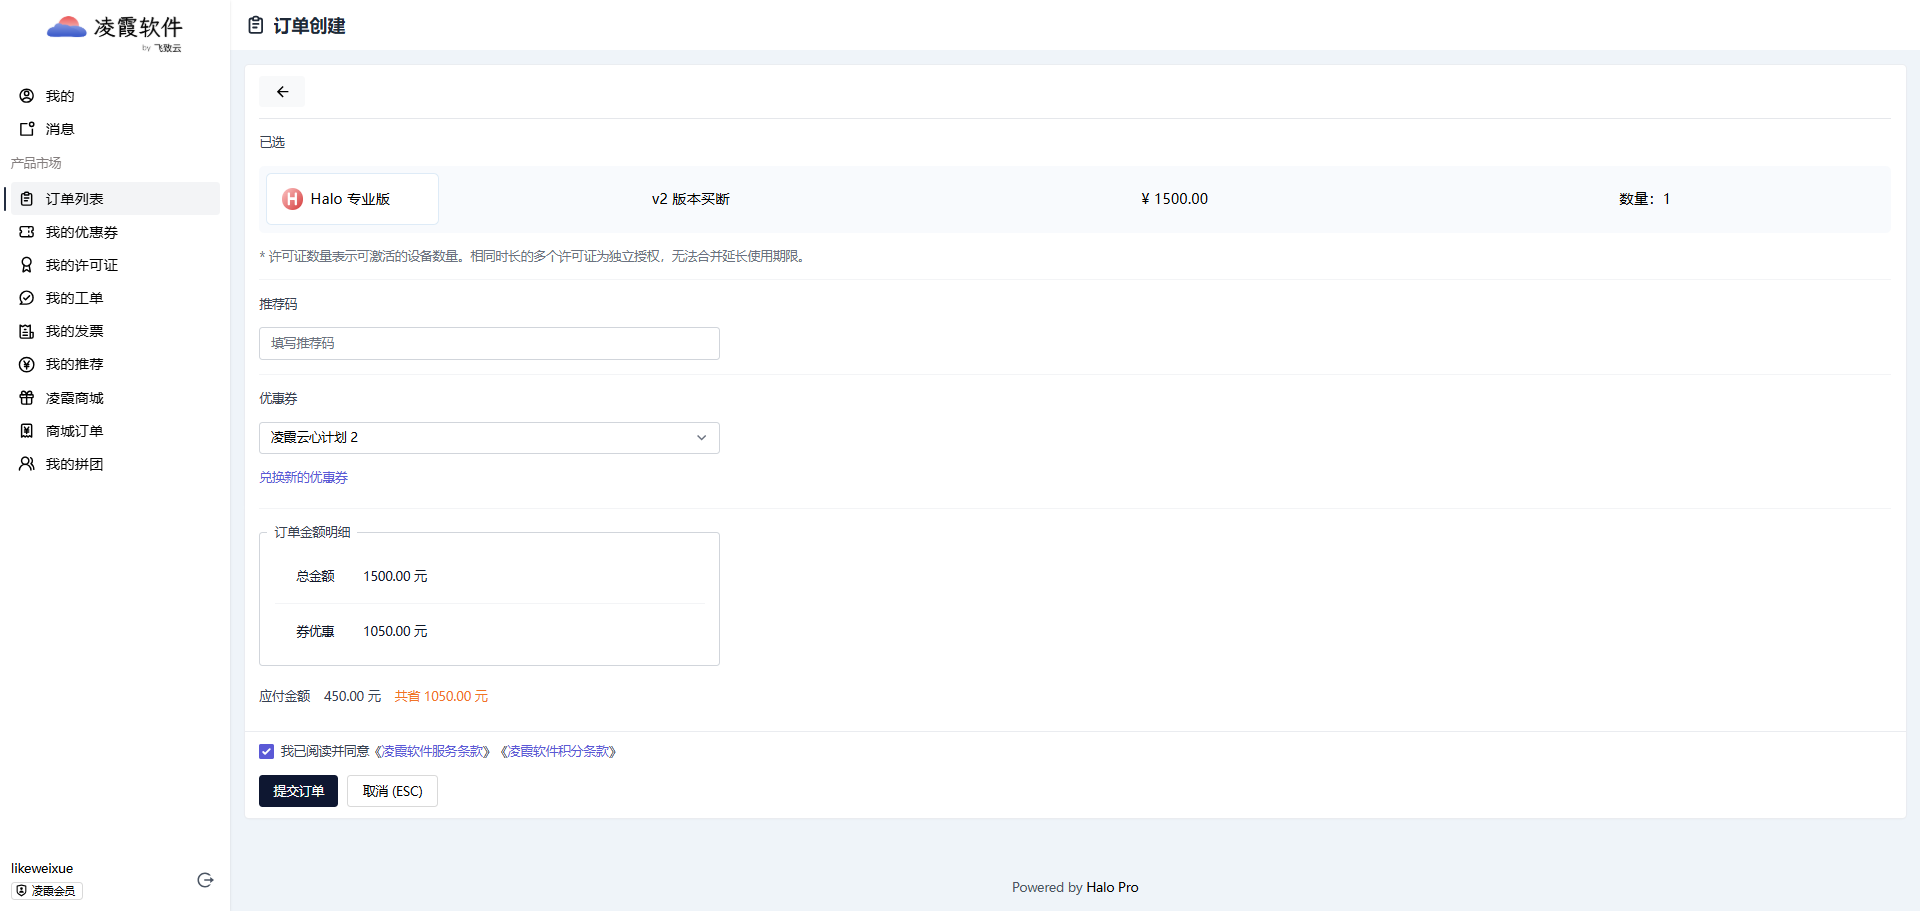Image resolution: width=1920 pixels, height=911 pixels.
Task: Expand the 优惠券 coupon dropdown
Action: 489,438
